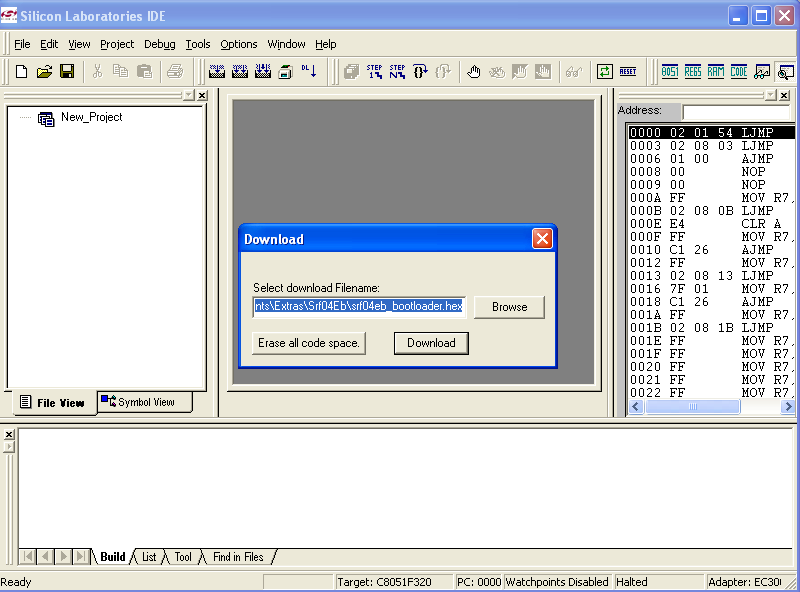Click the greyed glasses watch icon
Screen dimensions: 800x592
[574, 71]
